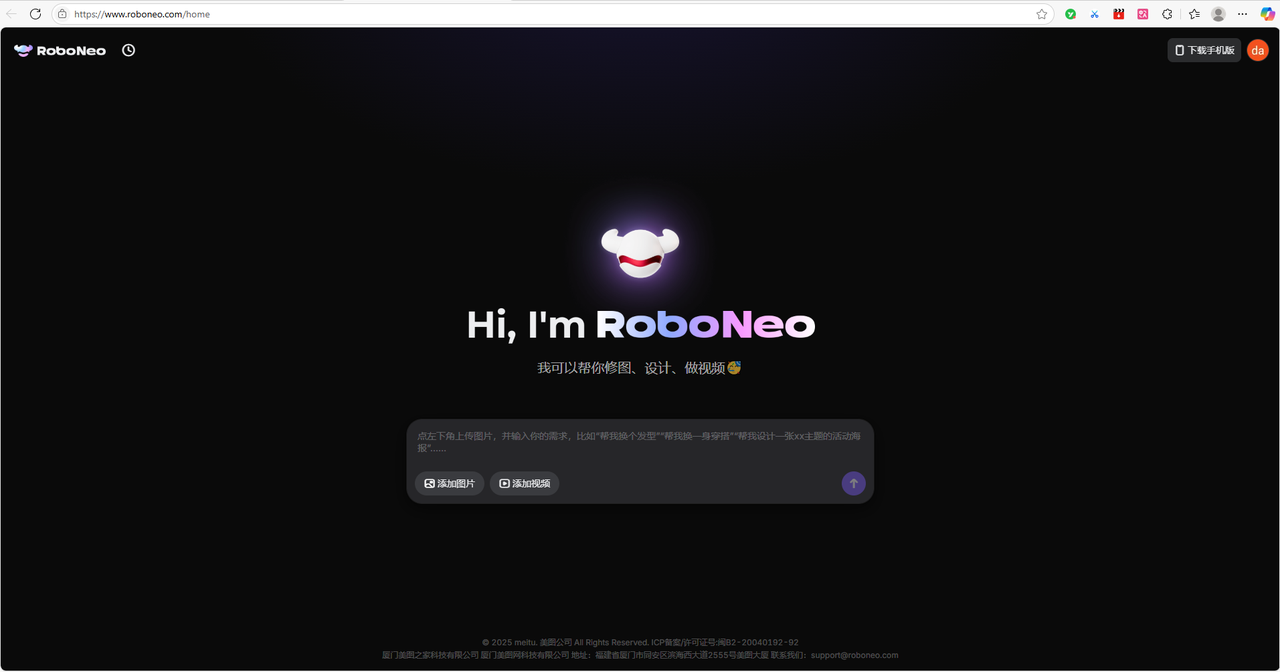
Task: Click the purple send arrow button
Action: pyautogui.click(x=853, y=483)
